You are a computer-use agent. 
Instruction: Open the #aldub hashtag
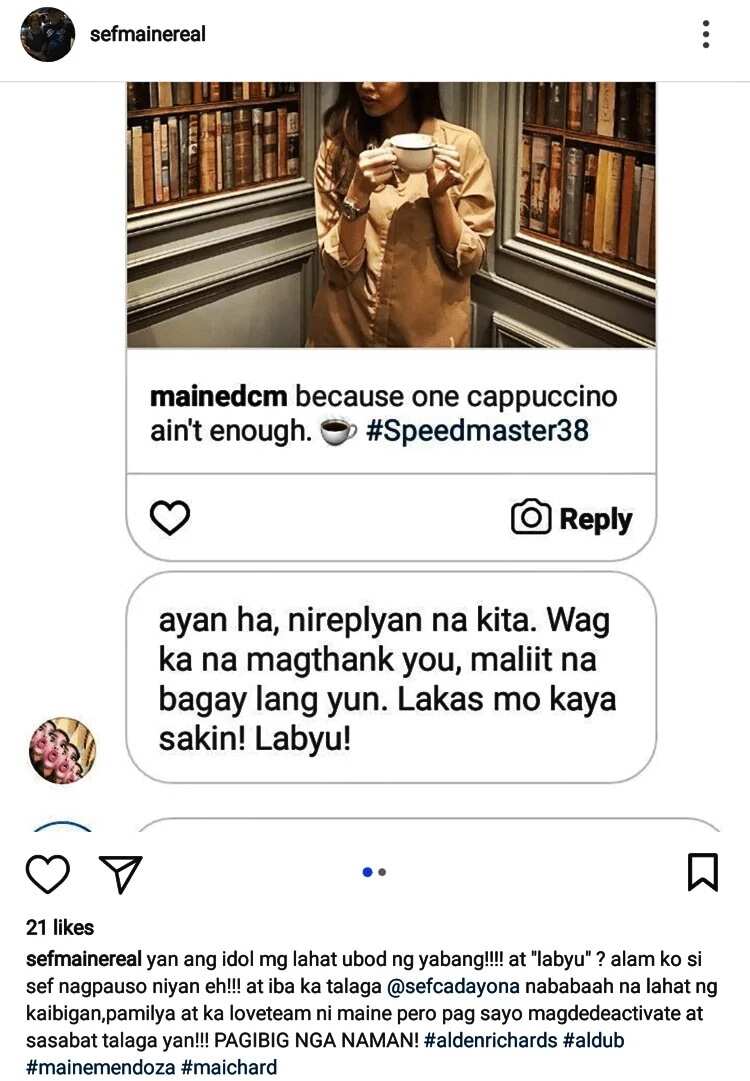(594, 1040)
